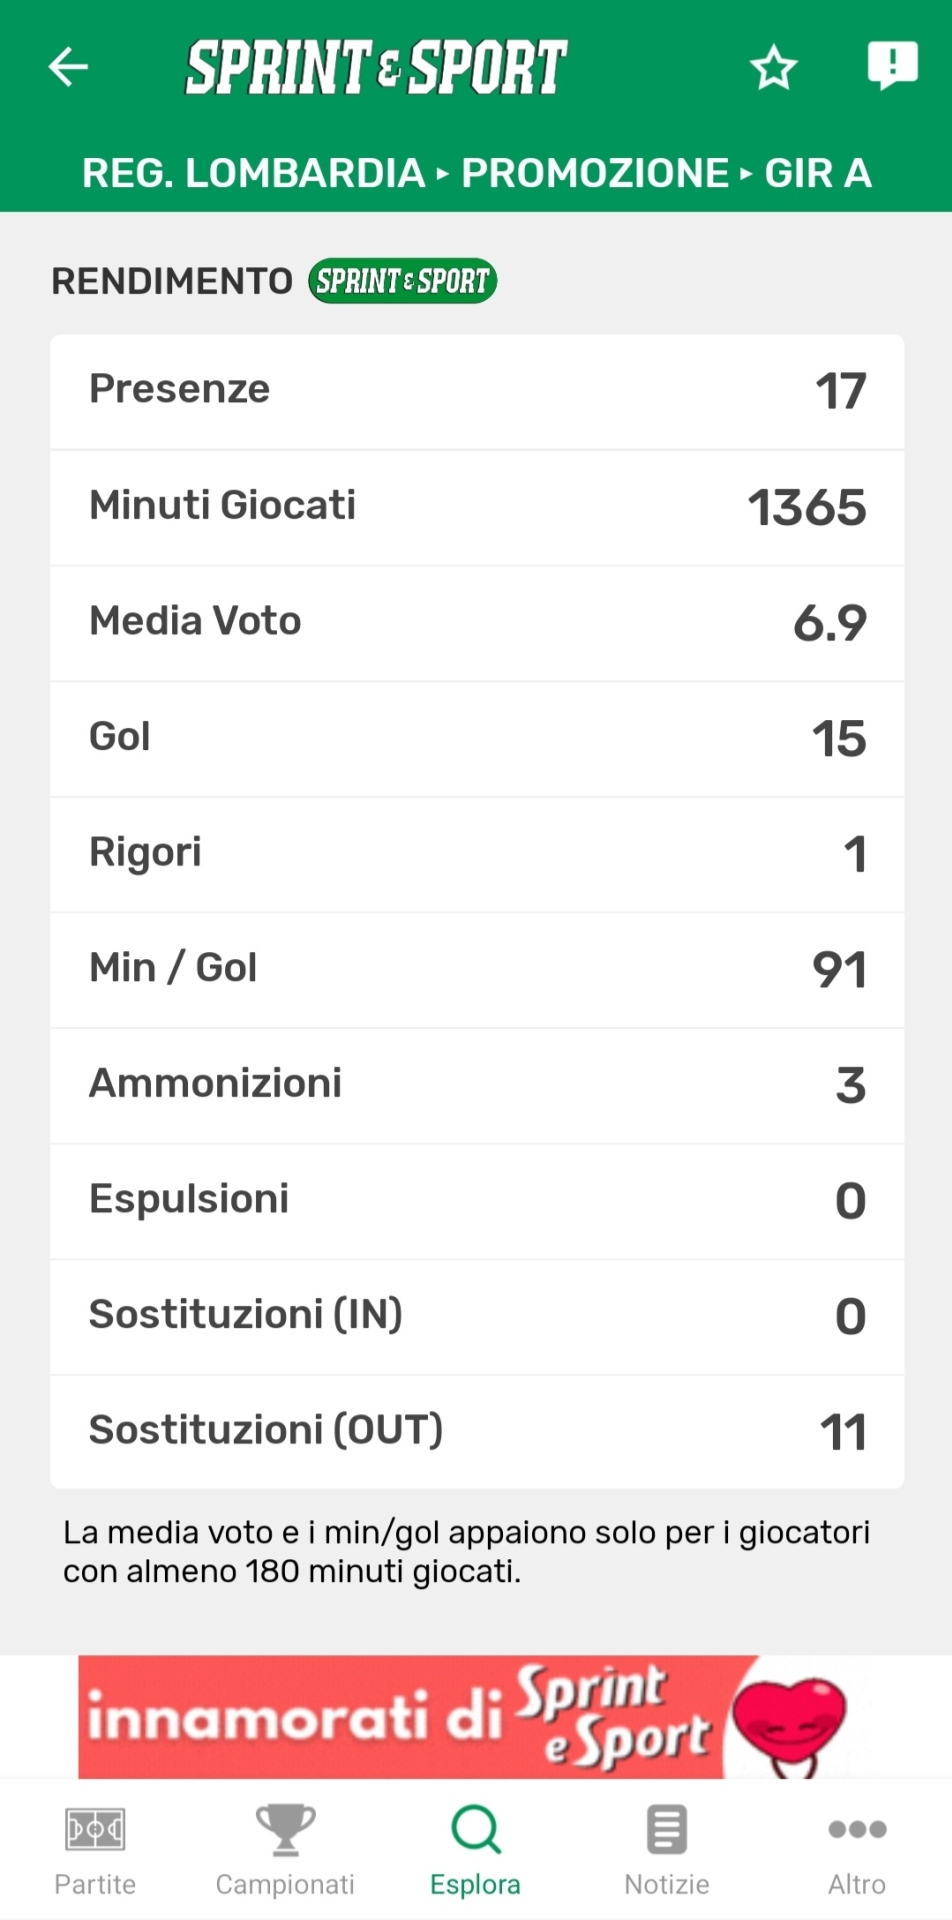This screenshot has height=1920, width=952.
Task: Open PROMOZIONE breadcrumb link
Action: (595, 173)
